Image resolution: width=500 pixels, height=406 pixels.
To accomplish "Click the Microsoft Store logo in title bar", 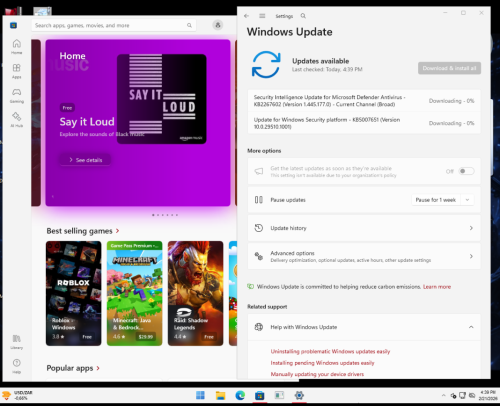I will pos(13,25).
